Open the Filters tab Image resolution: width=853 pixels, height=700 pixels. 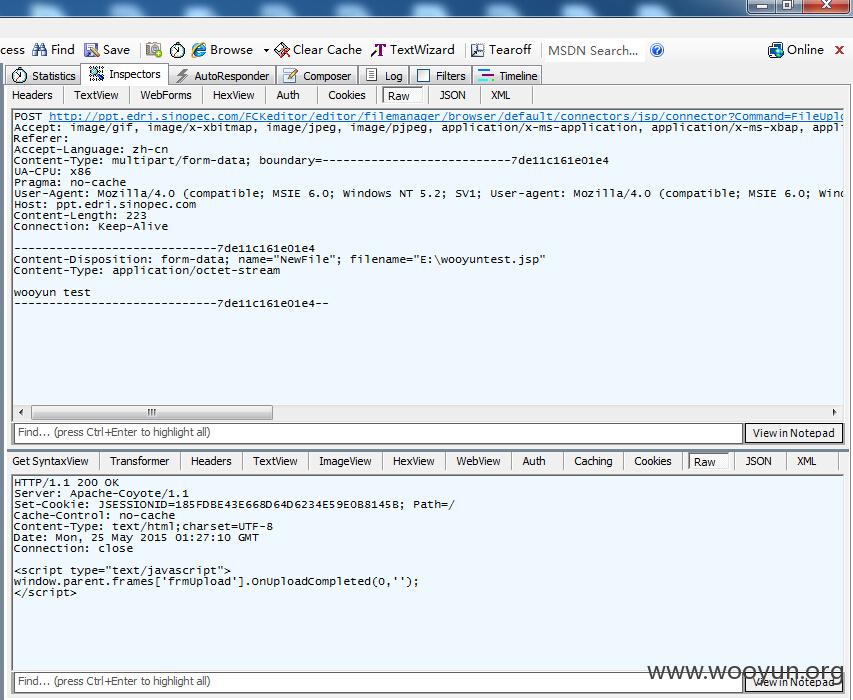pyautogui.click(x=441, y=76)
